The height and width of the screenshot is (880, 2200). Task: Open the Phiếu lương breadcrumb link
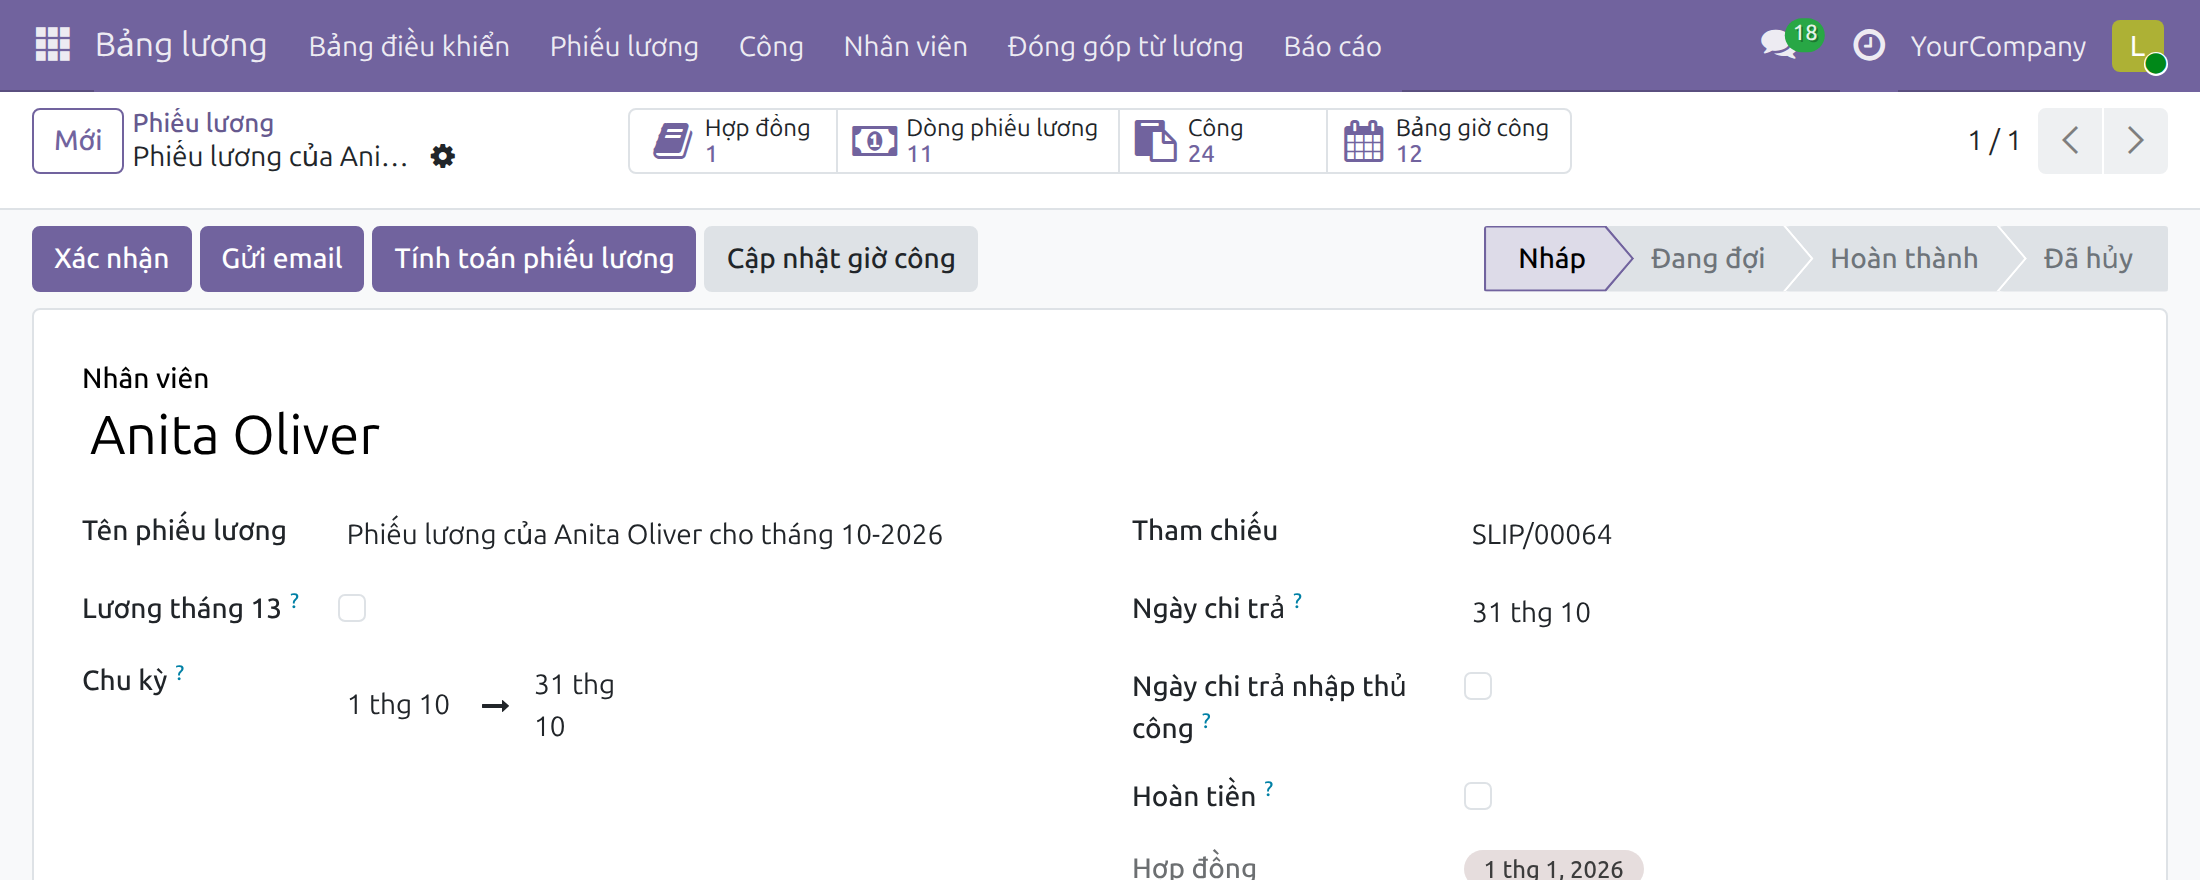203,123
